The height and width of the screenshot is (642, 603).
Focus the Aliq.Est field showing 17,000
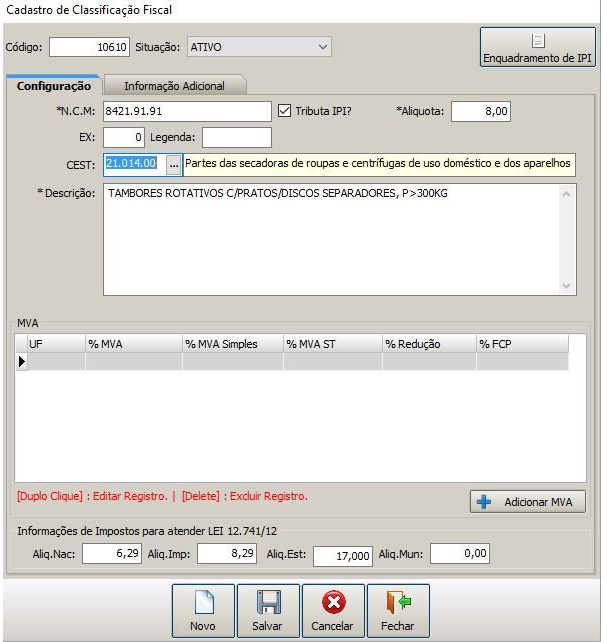[343, 556]
